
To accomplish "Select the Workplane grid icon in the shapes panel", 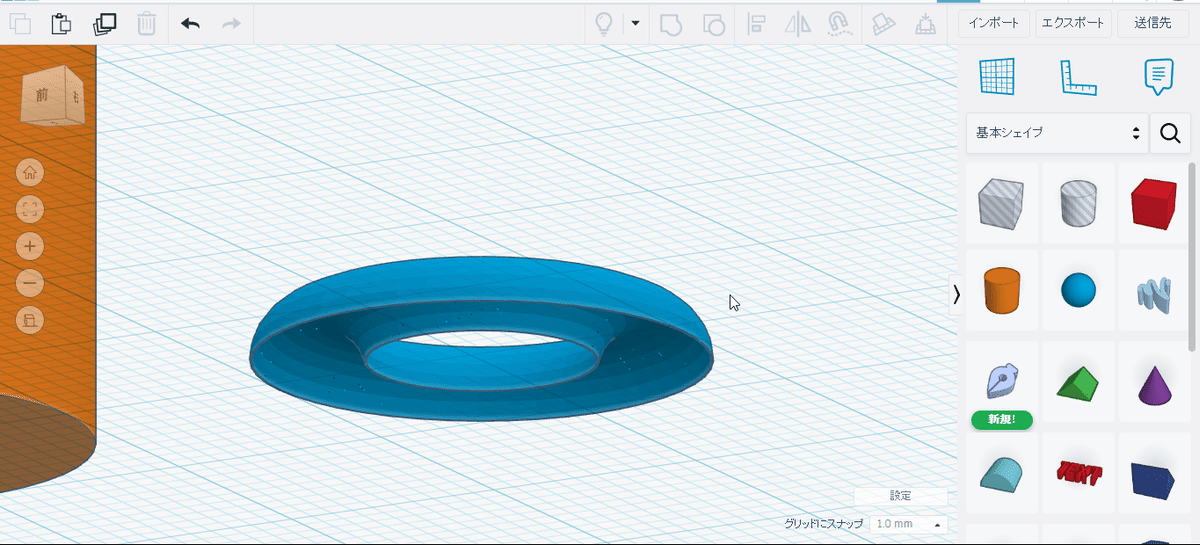I will (997, 77).
